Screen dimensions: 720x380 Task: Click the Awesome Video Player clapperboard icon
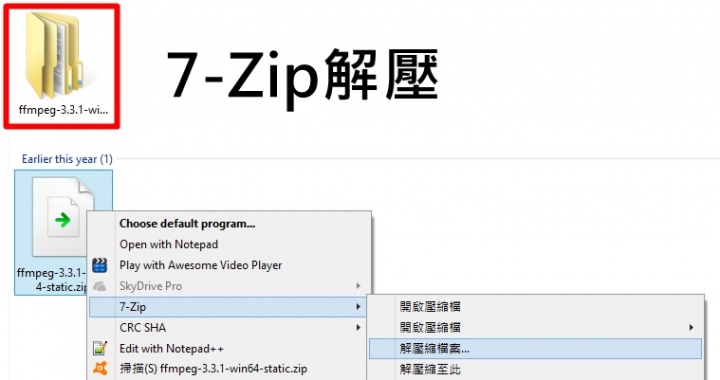[x=100, y=265]
